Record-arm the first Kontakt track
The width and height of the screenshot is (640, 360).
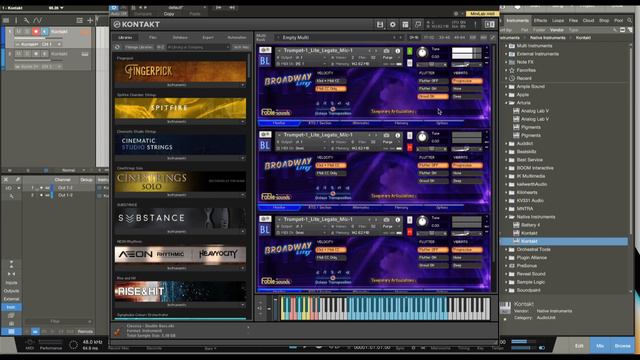point(36,31)
